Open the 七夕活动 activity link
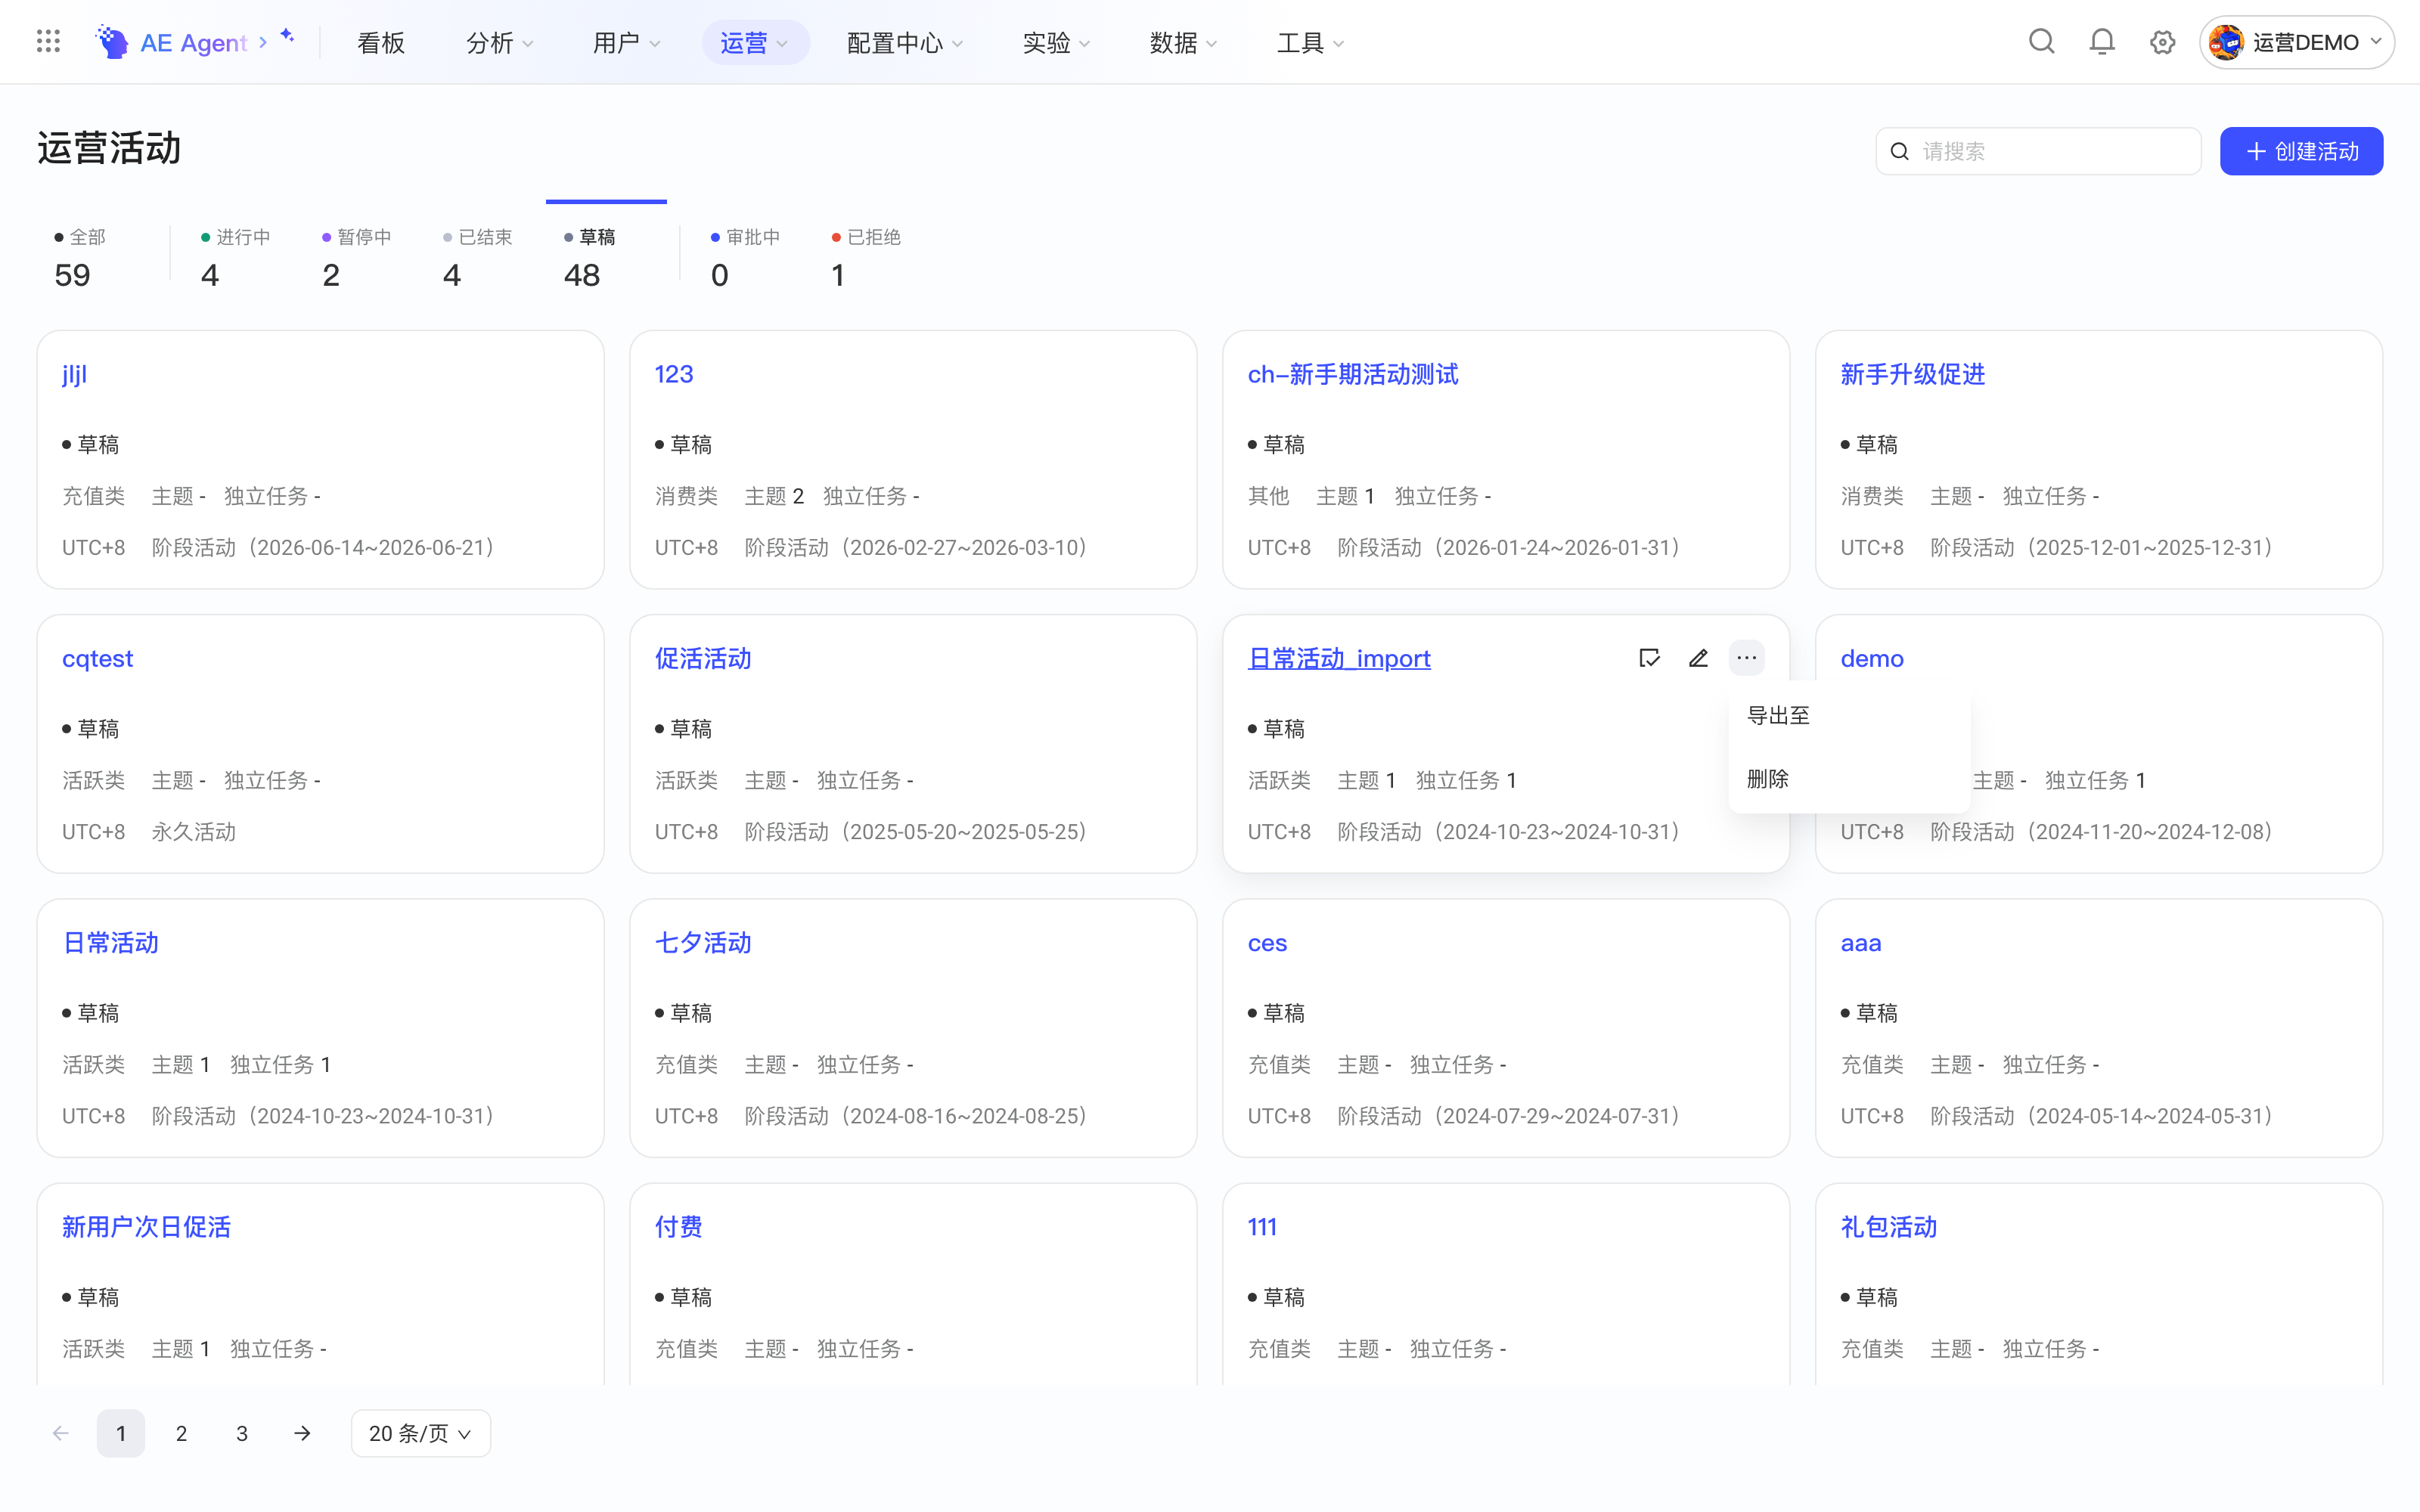Screen dimensions: 2420x1512 [703, 942]
